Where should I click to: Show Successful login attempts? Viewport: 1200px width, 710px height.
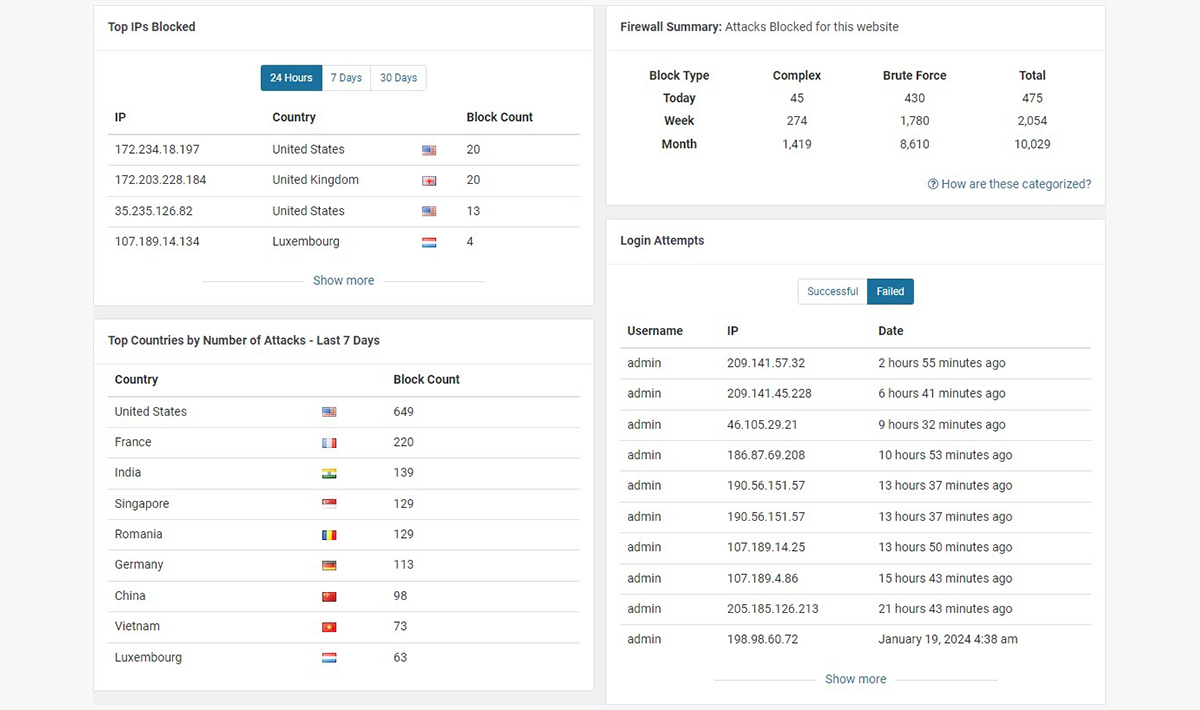click(x=832, y=292)
